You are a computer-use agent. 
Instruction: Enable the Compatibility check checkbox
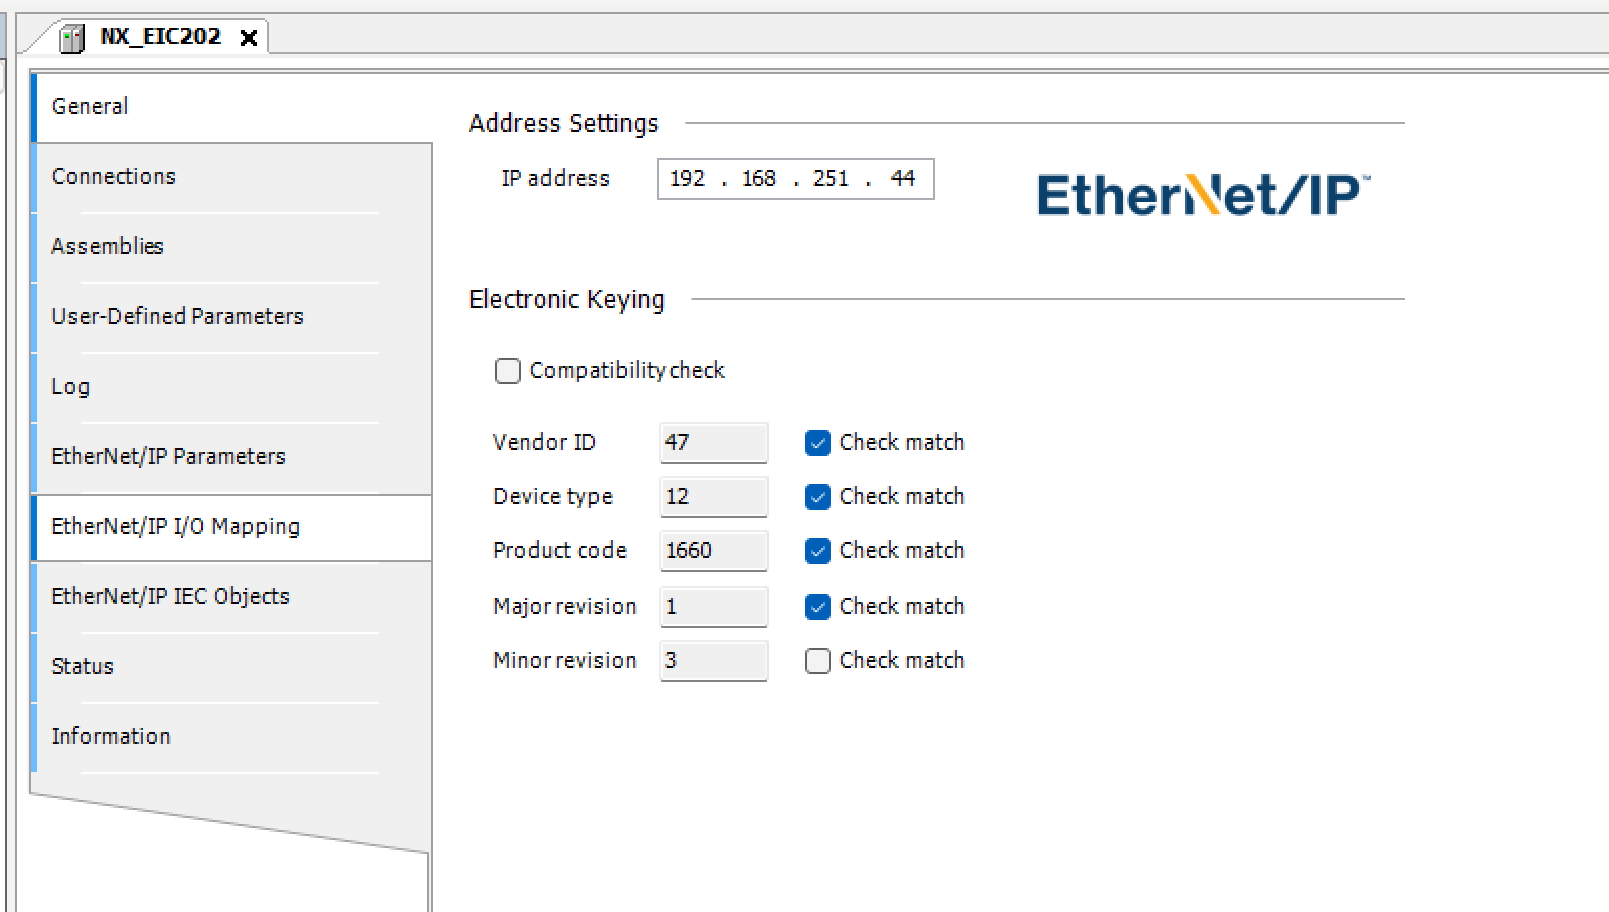coord(508,371)
